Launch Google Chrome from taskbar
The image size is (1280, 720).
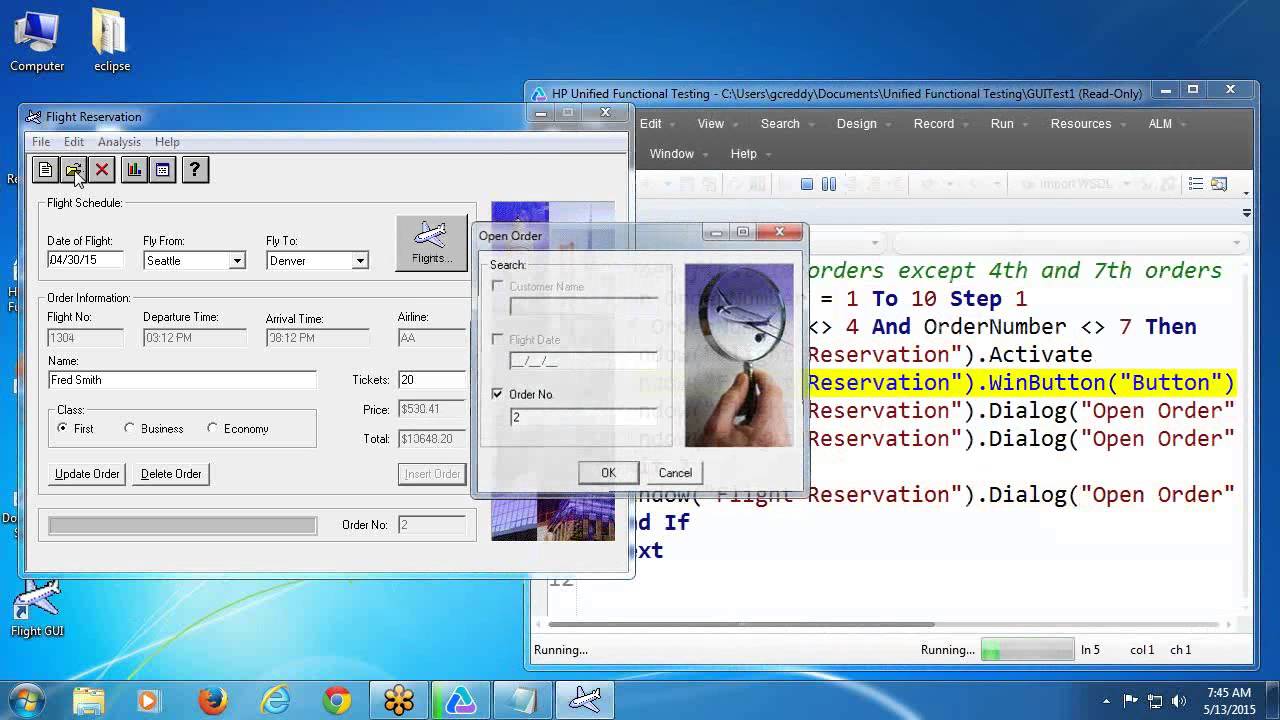tap(337, 700)
